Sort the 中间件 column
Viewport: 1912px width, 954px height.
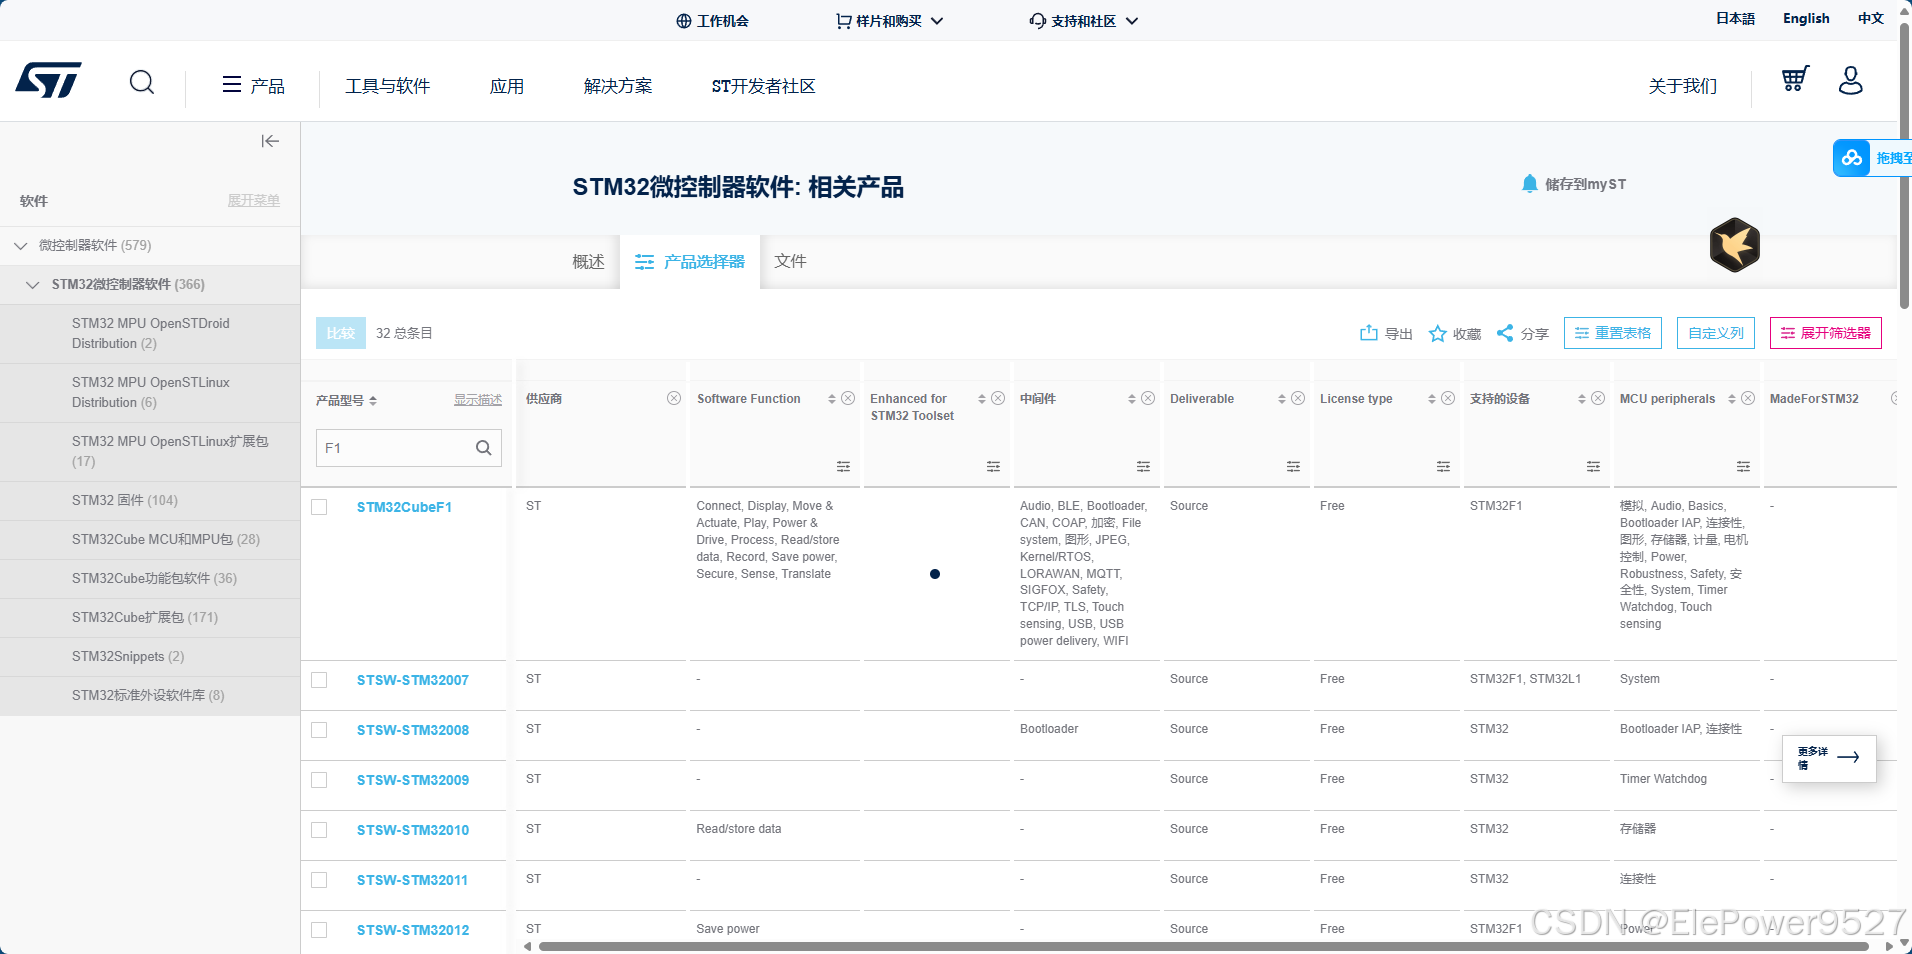[1132, 399]
